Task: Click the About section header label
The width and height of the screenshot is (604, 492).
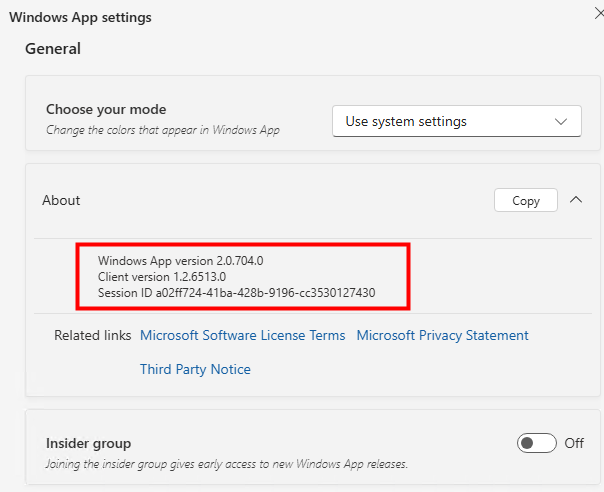Action: tap(61, 200)
